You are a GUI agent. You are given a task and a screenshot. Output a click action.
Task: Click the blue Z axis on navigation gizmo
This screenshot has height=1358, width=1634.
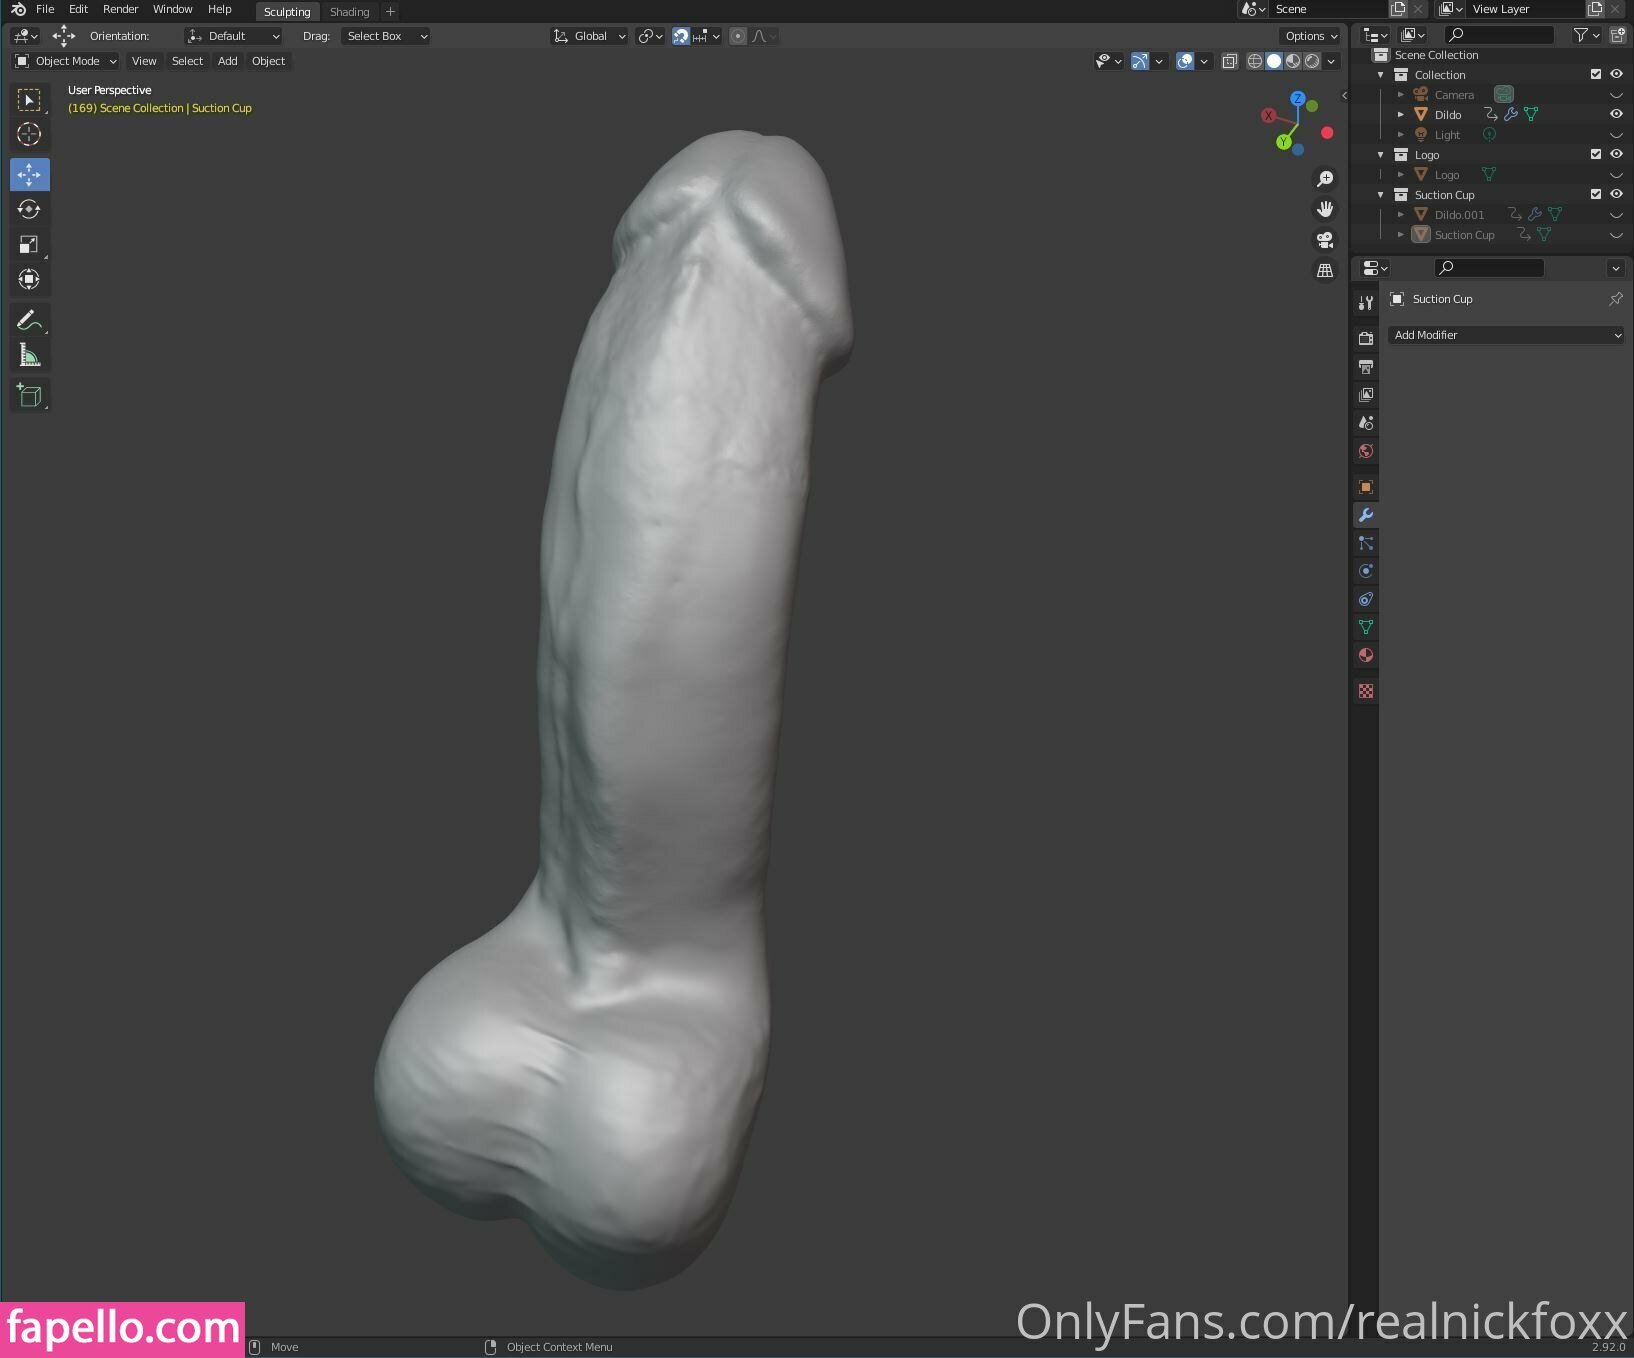tap(1298, 99)
